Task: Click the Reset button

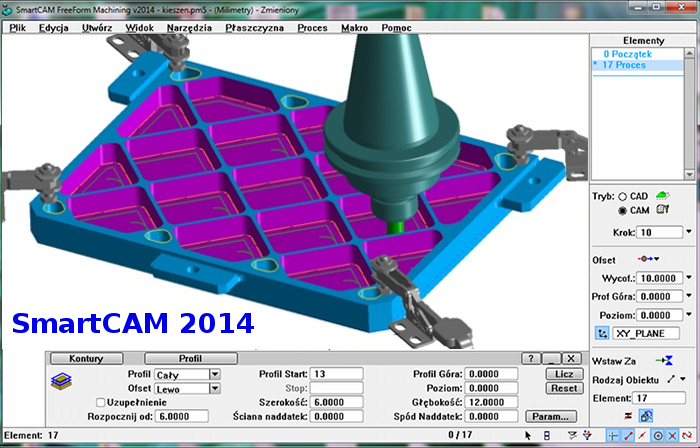Action: tap(564, 388)
